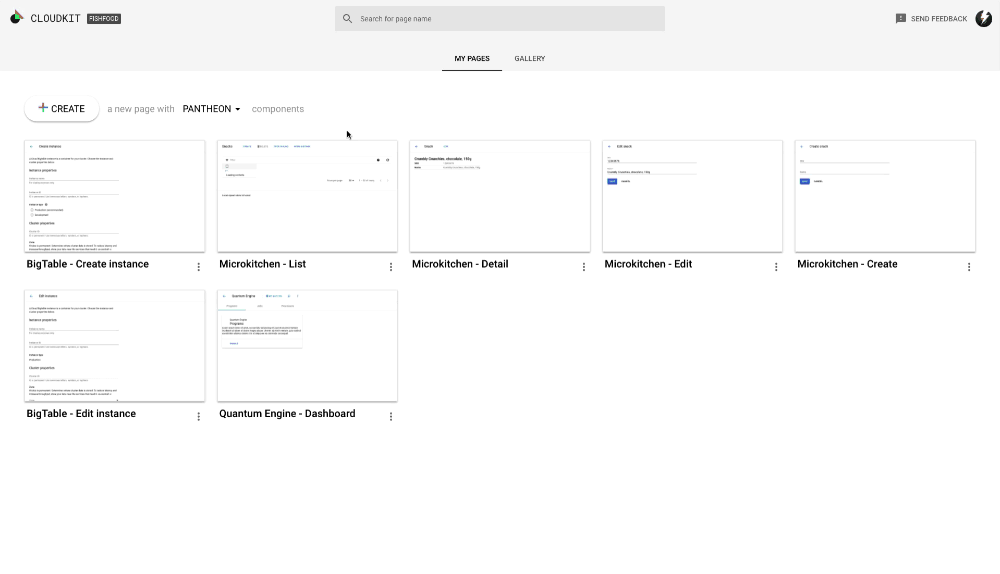Open options menu for BigTable - Create instance

pos(198,267)
